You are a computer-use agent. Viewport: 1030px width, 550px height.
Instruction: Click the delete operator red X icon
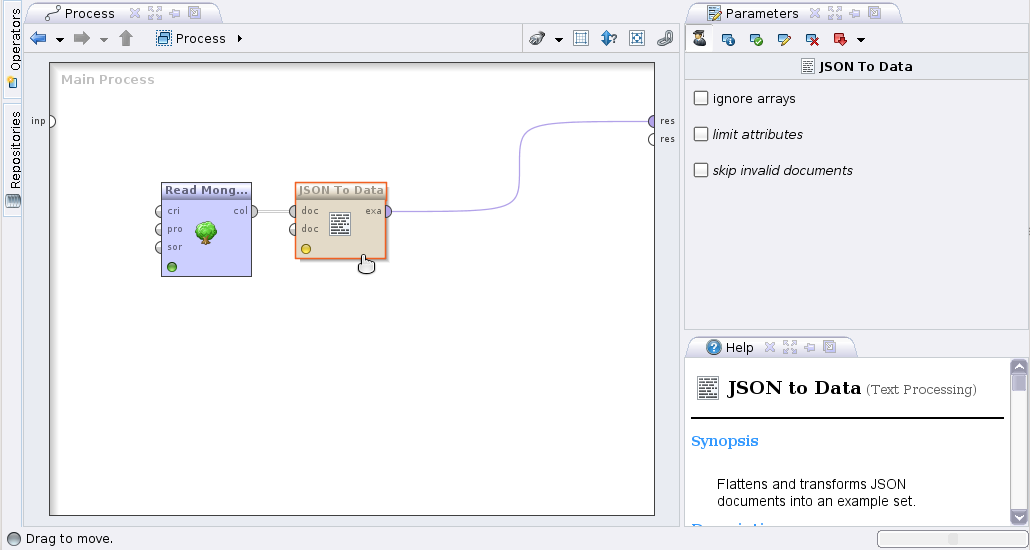coord(812,40)
